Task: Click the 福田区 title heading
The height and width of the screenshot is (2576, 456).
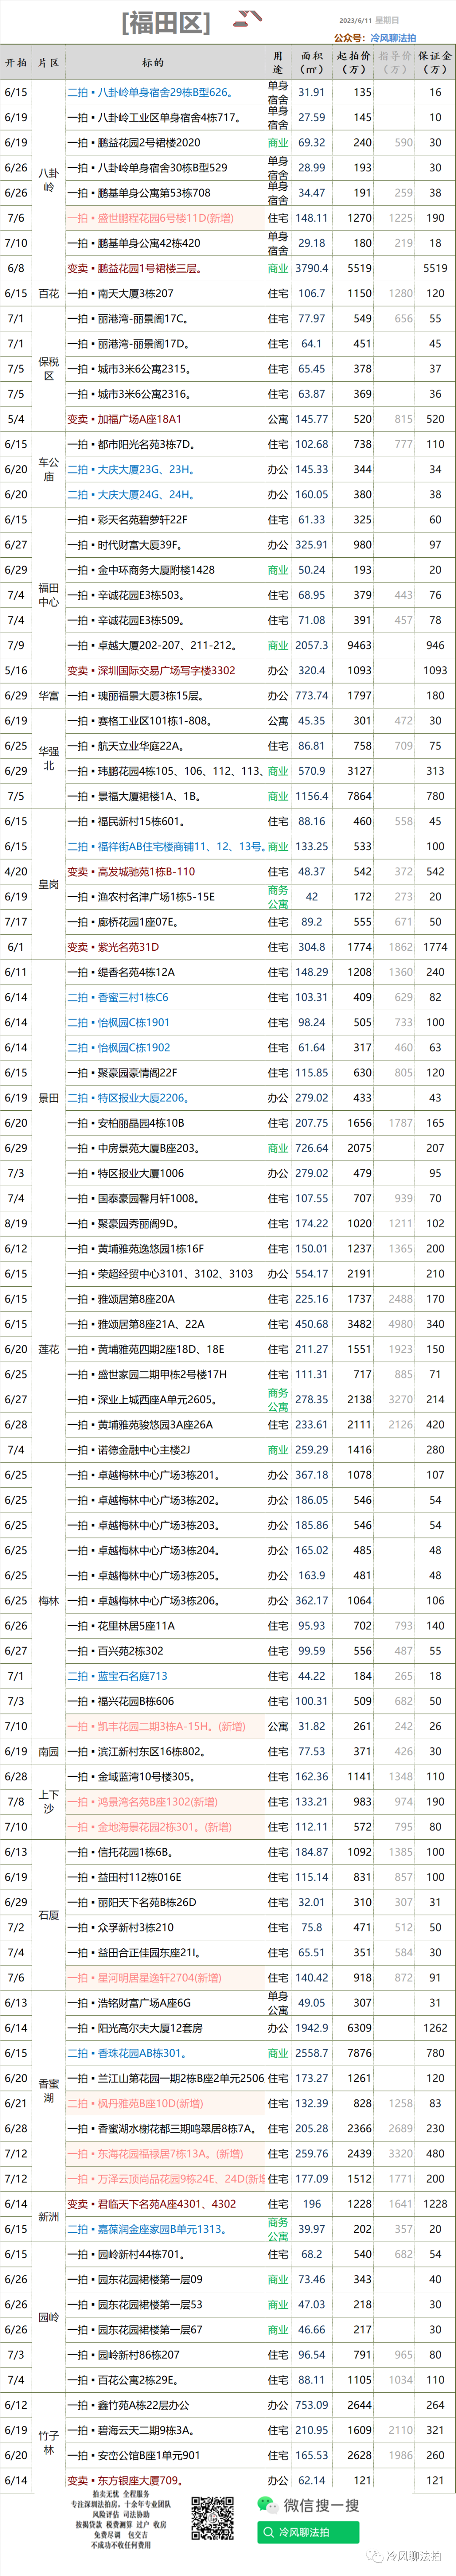Action: tap(166, 23)
